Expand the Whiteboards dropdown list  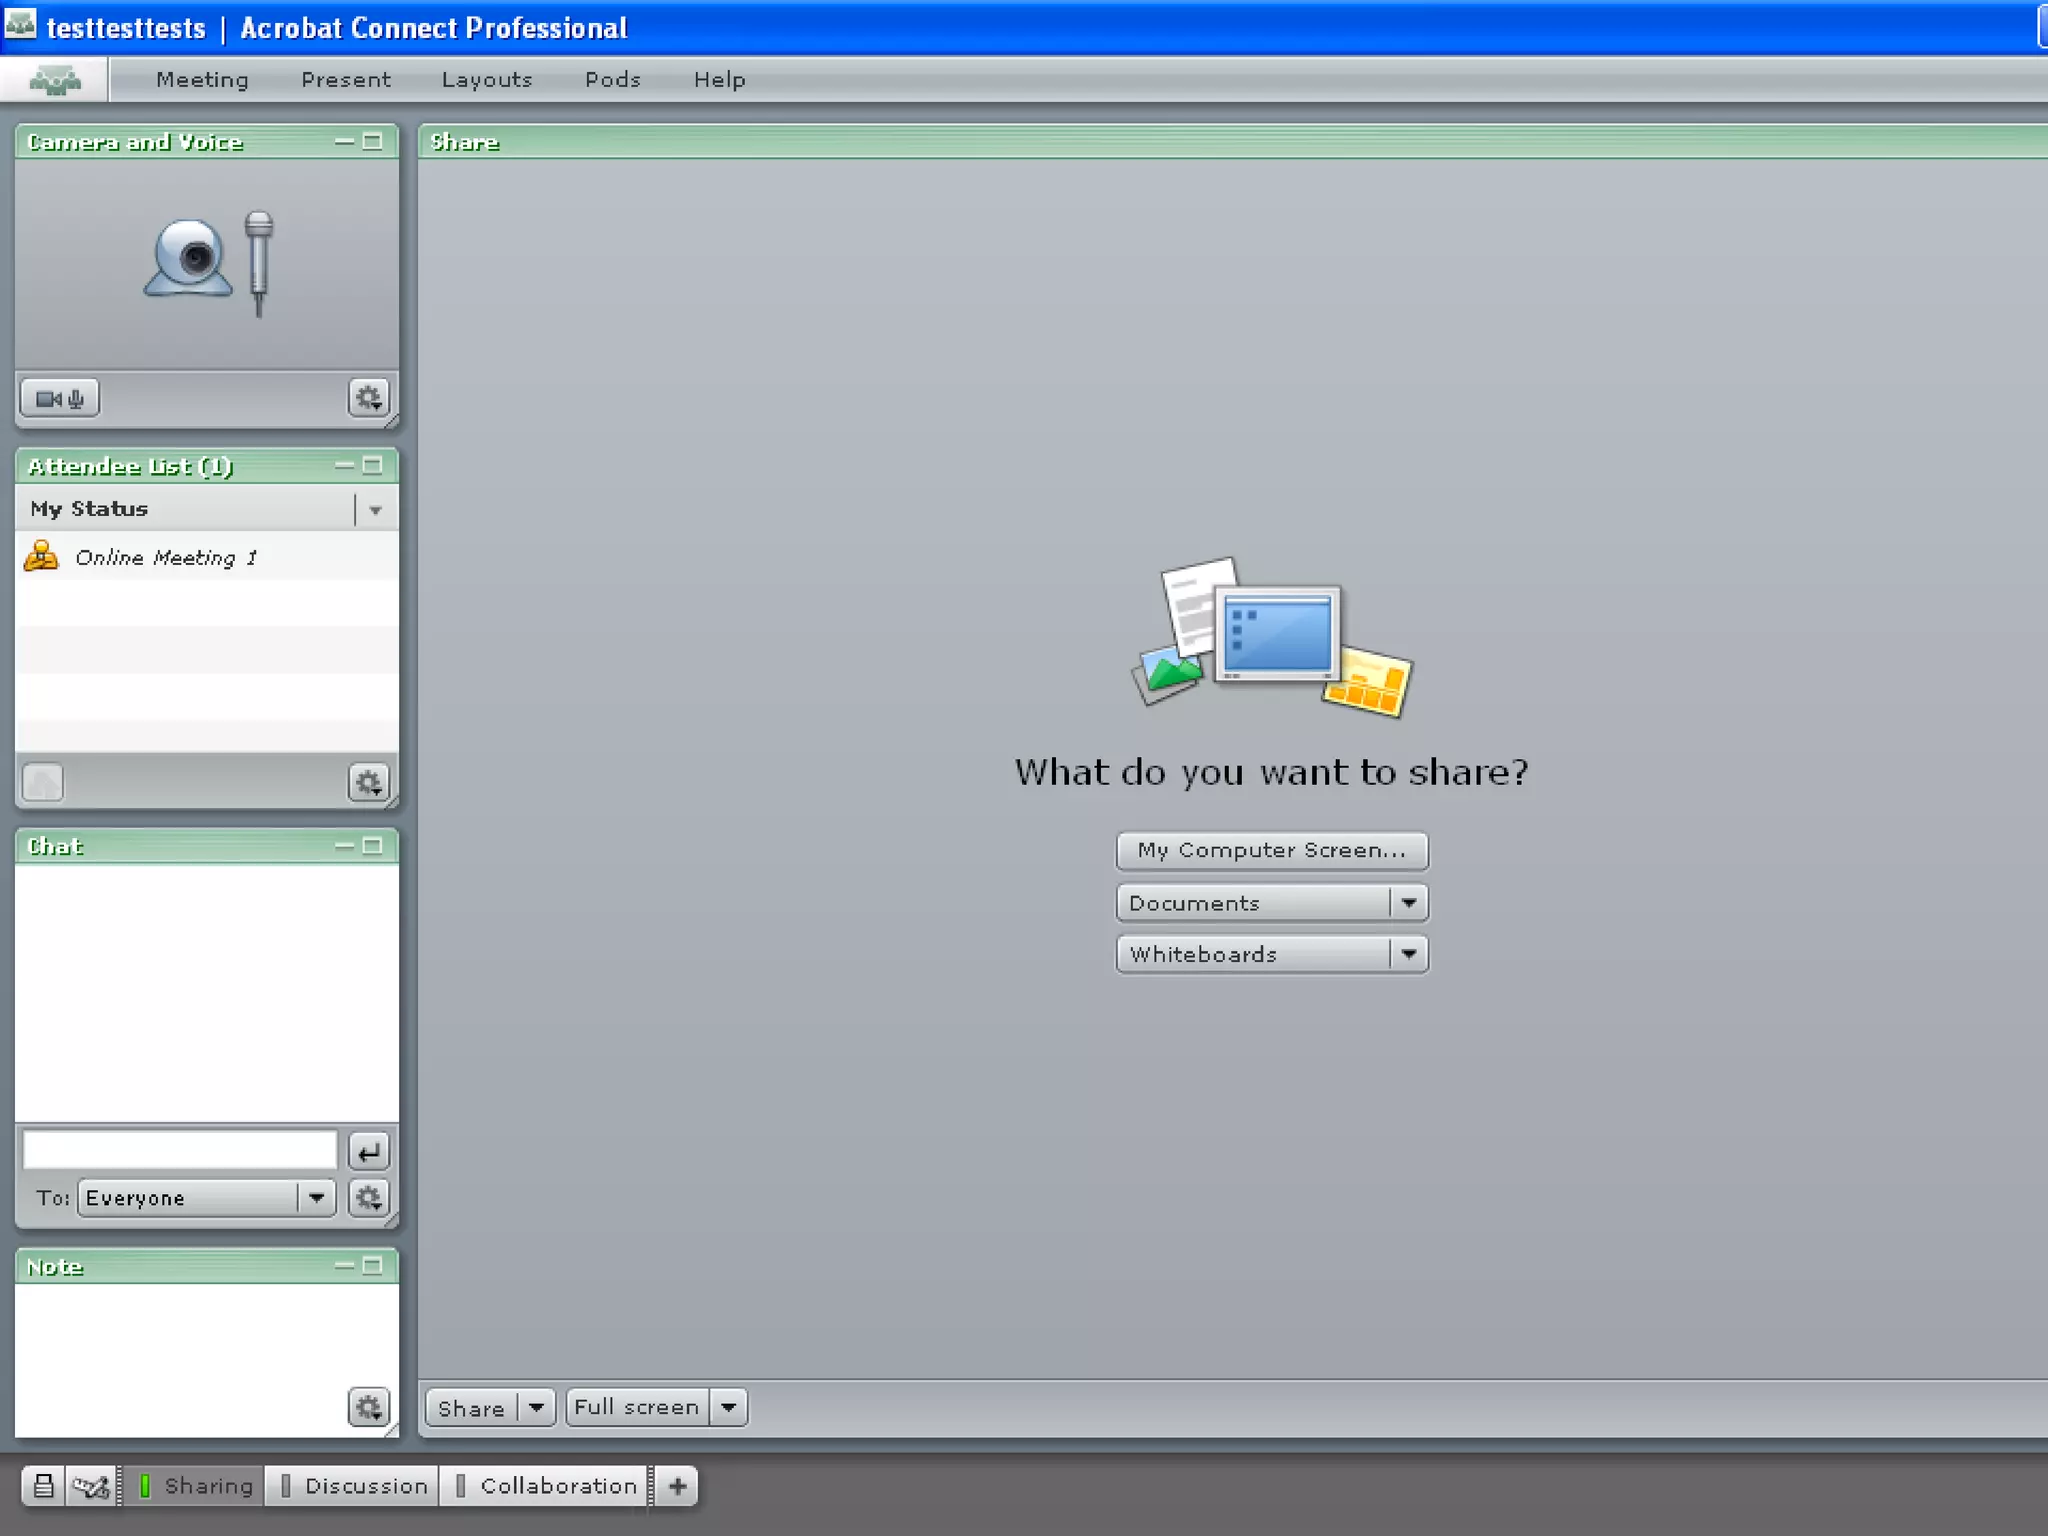pos(1408,954)
